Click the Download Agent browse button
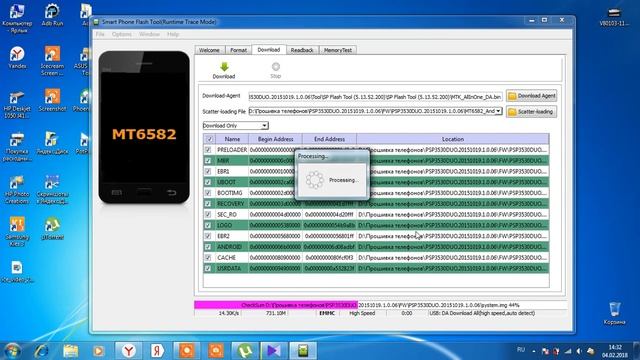The width and height of the screenshot is (640, 360). 531,96
